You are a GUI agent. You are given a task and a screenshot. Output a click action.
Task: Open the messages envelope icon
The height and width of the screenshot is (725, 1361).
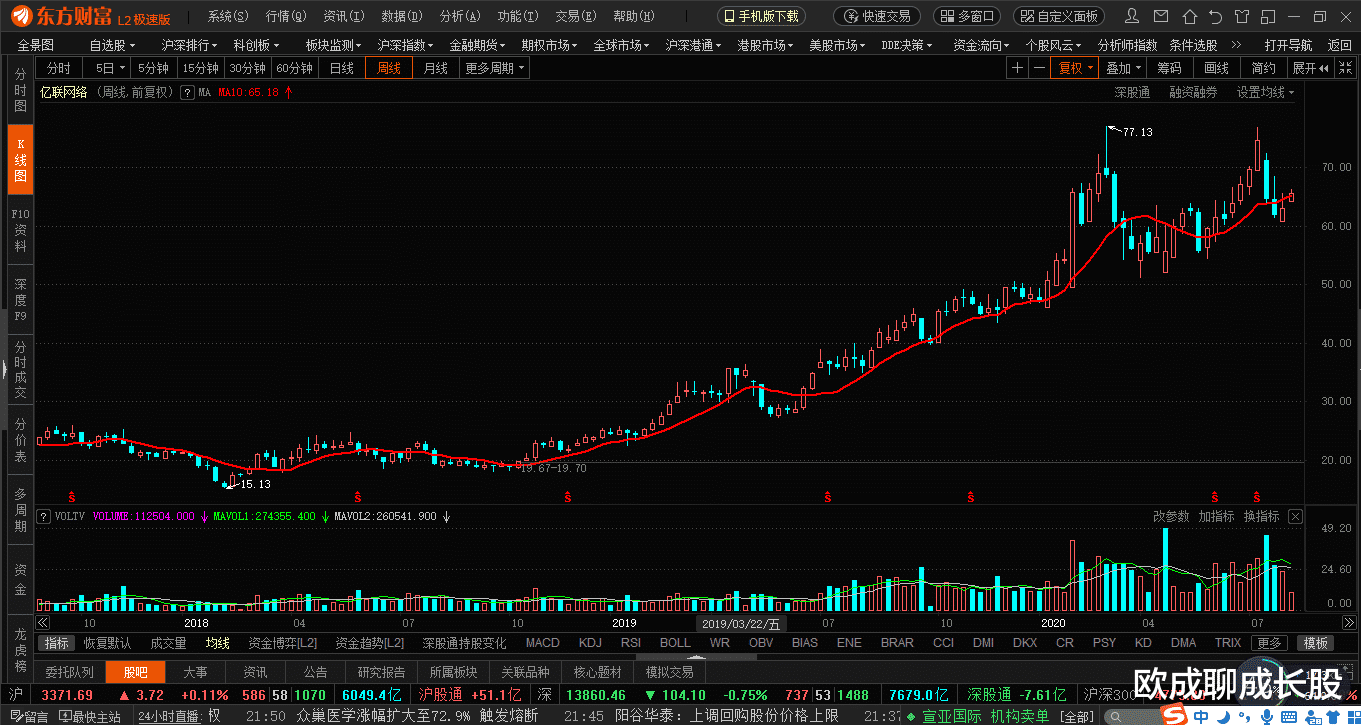[1159, 16]
